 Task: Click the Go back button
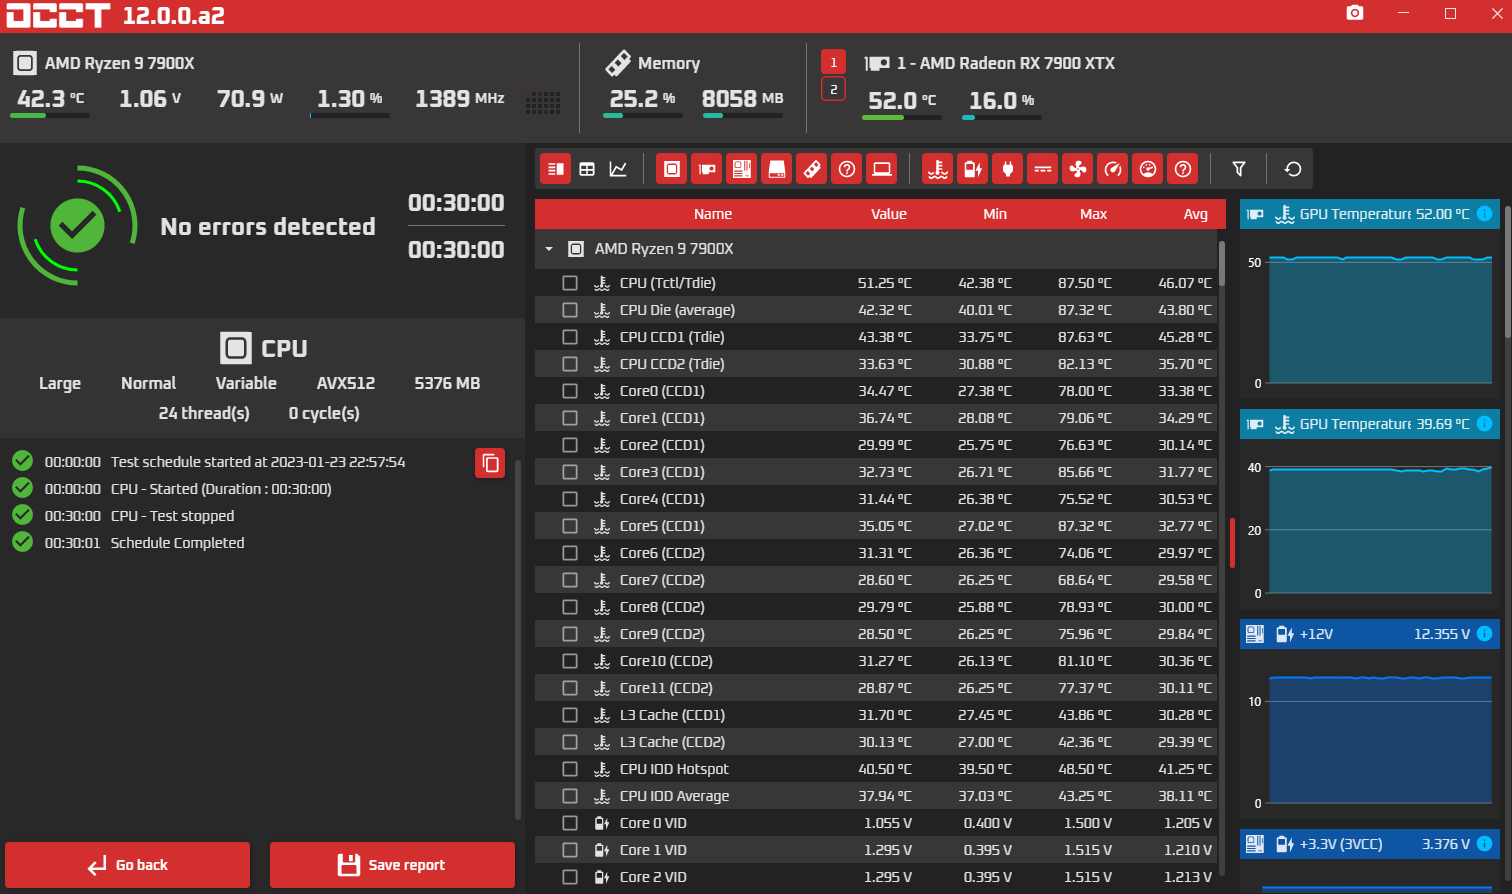pos(127,865)
